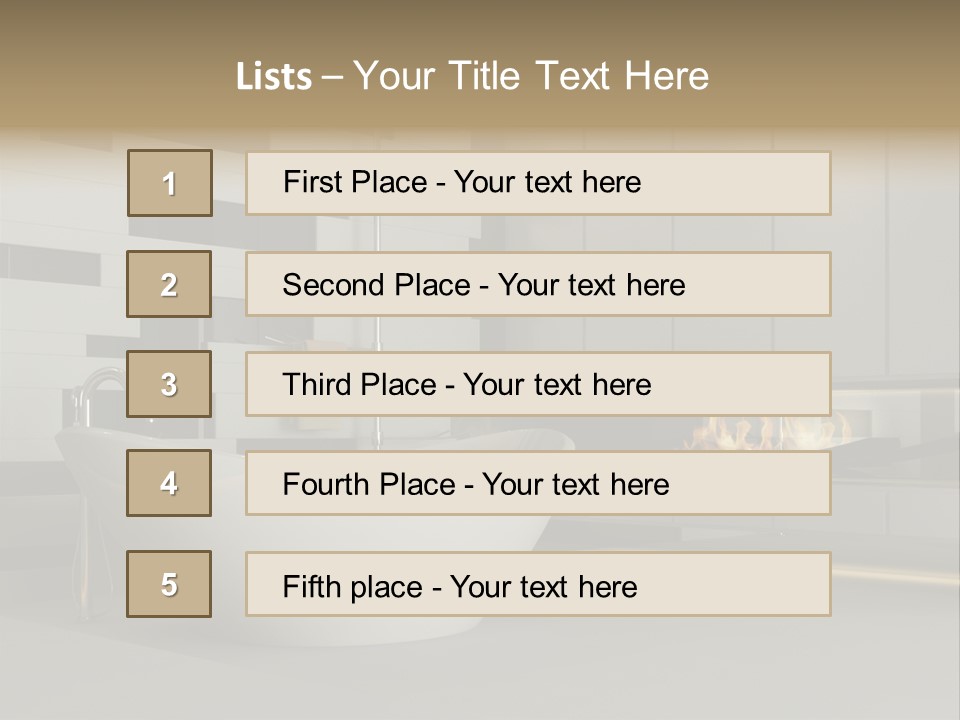960x720 pixels.
Task: Click "Your Title Text Here" in the title
Action: 531,77
